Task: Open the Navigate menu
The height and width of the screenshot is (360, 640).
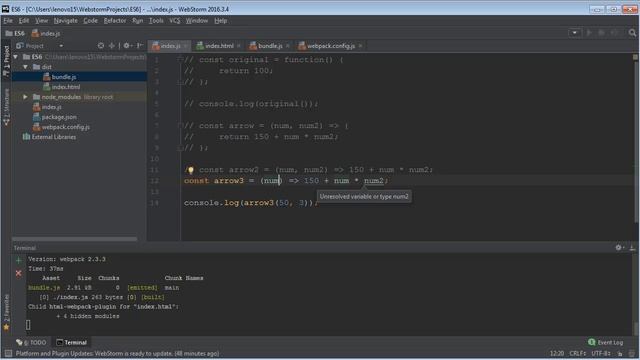Action: tap(65, 21)
